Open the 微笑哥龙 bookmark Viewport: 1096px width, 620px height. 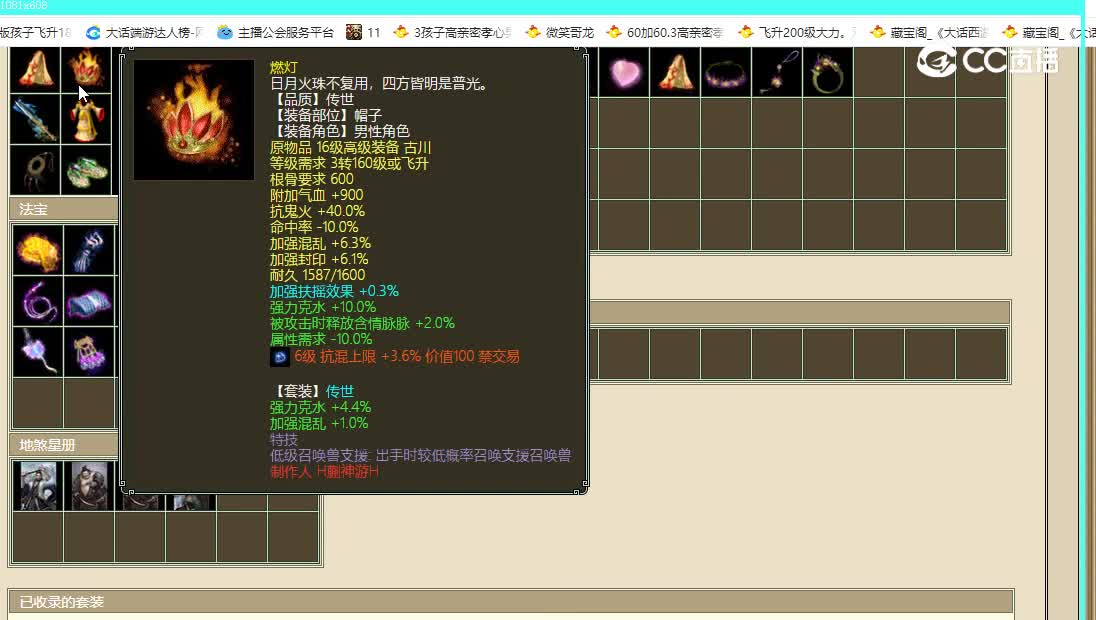point(560,32)
